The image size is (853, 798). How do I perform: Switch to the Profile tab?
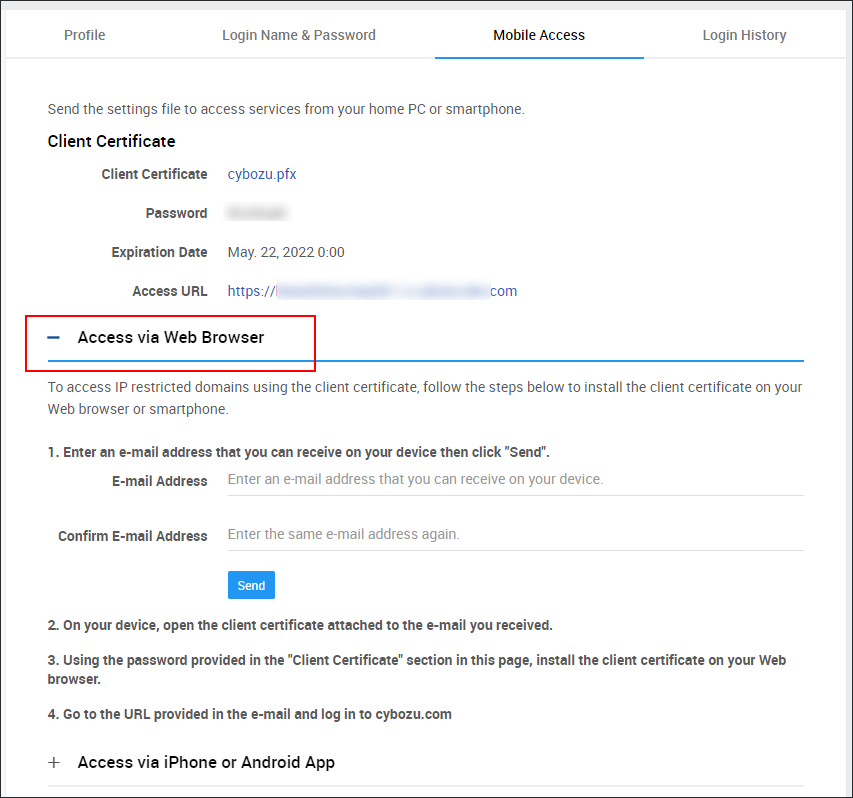click(84, 35)
